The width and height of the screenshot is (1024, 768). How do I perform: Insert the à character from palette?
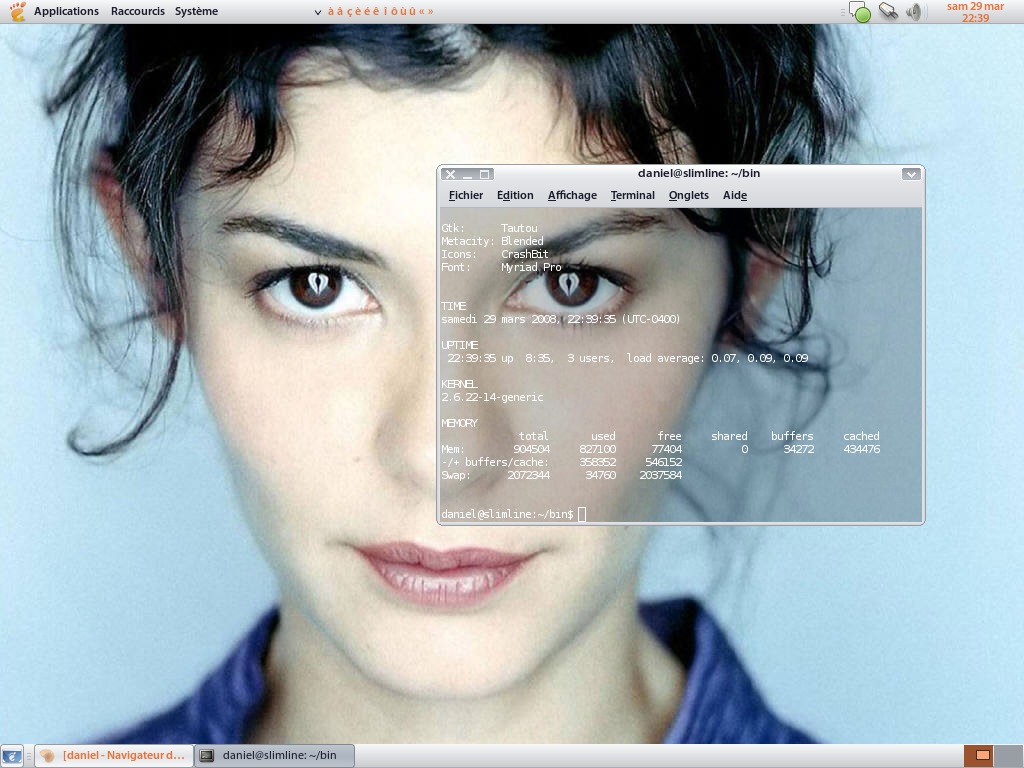tap(331, 11)
